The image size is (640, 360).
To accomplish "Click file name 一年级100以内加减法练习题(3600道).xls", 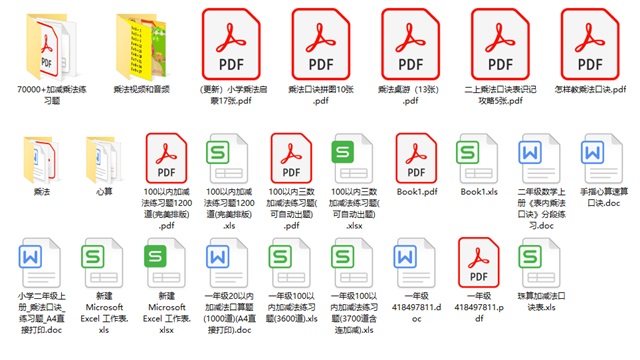I will 291,307.
